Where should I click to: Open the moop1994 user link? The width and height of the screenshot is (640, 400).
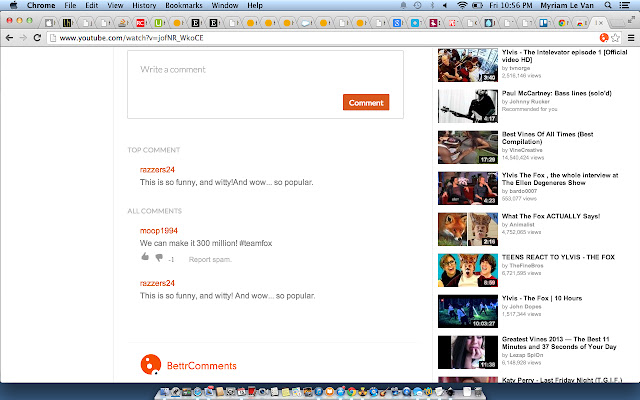[159, 231]
